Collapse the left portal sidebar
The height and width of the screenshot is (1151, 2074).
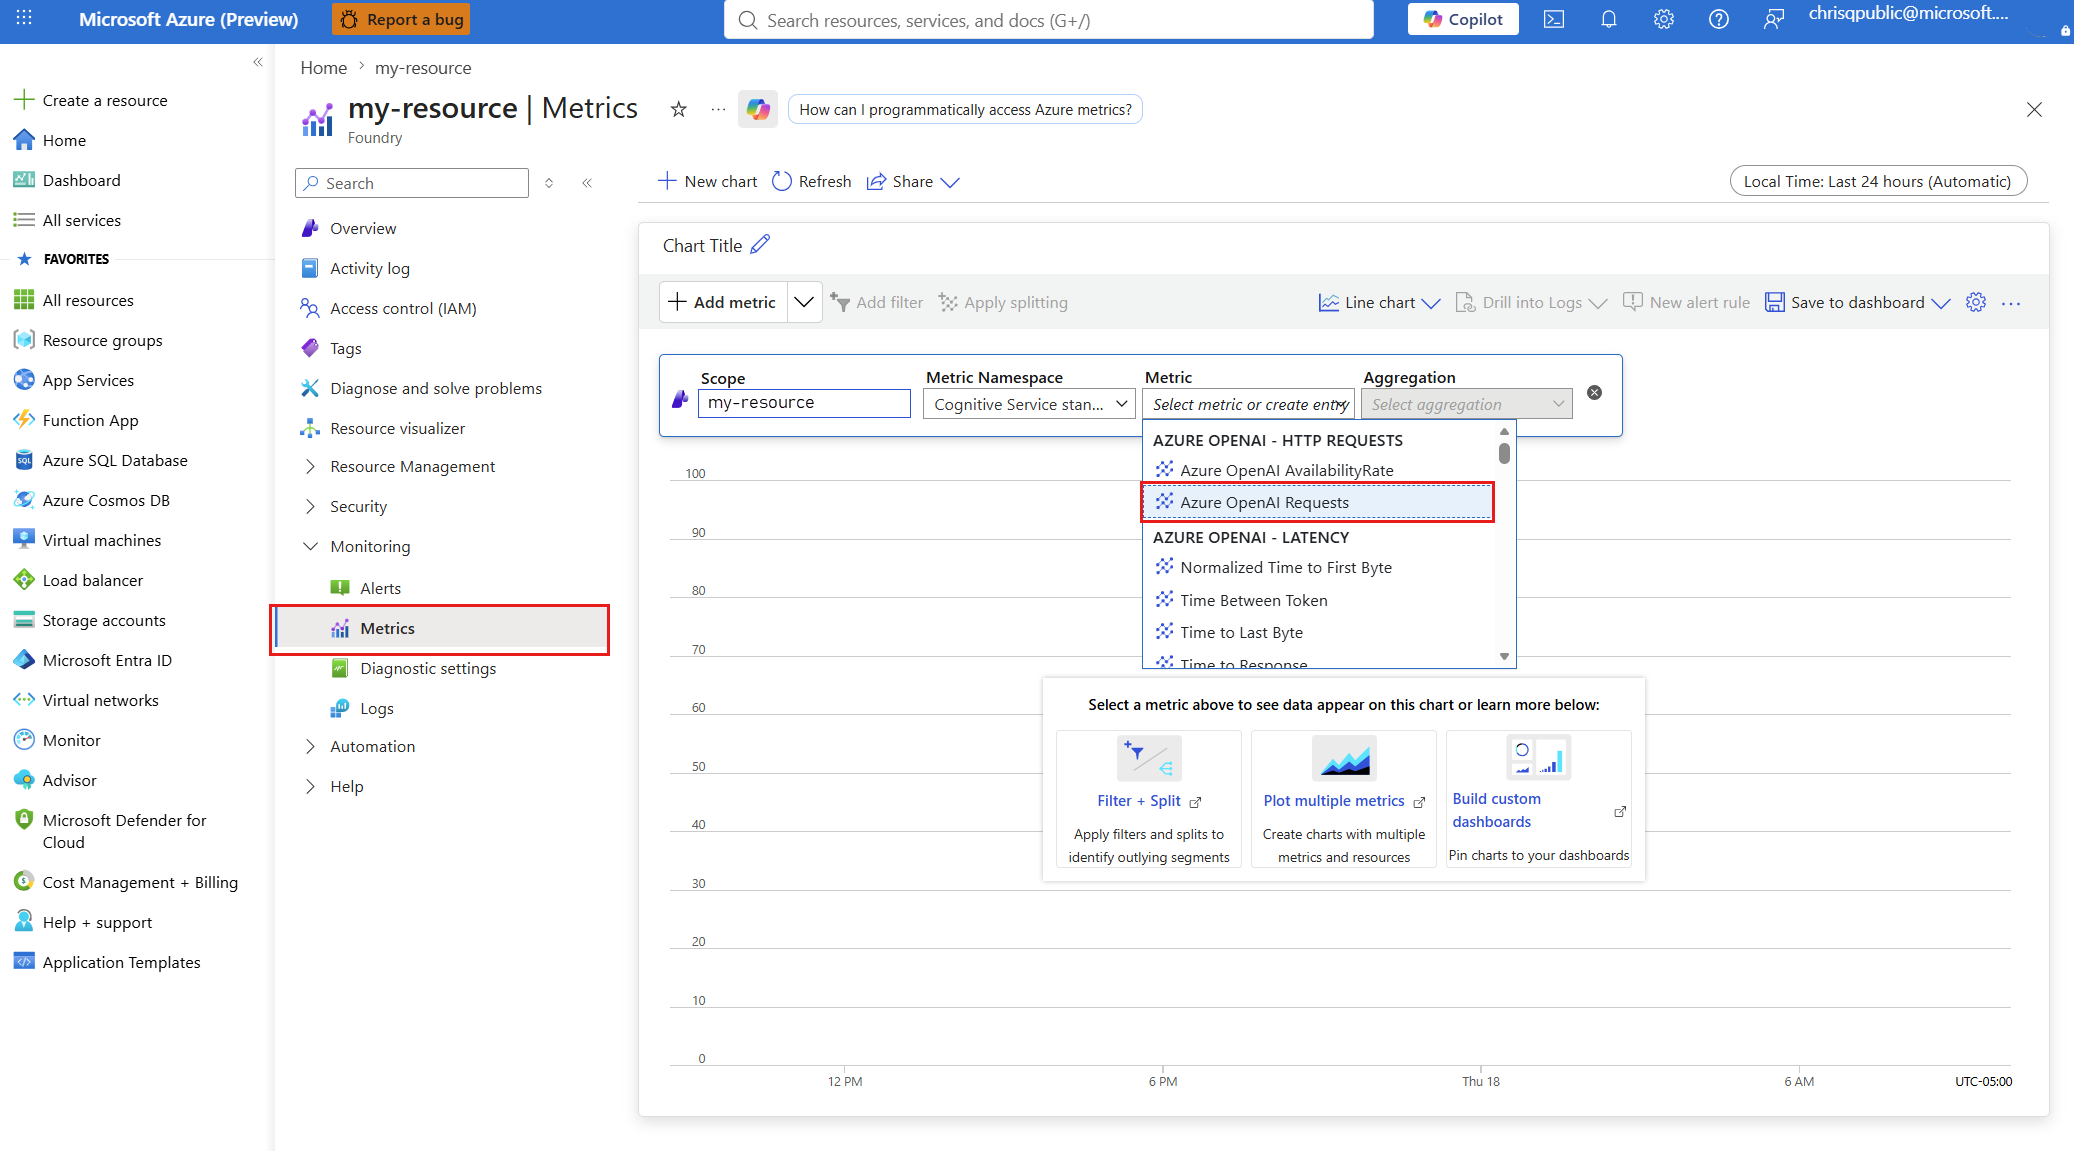(x=258, y=62)
